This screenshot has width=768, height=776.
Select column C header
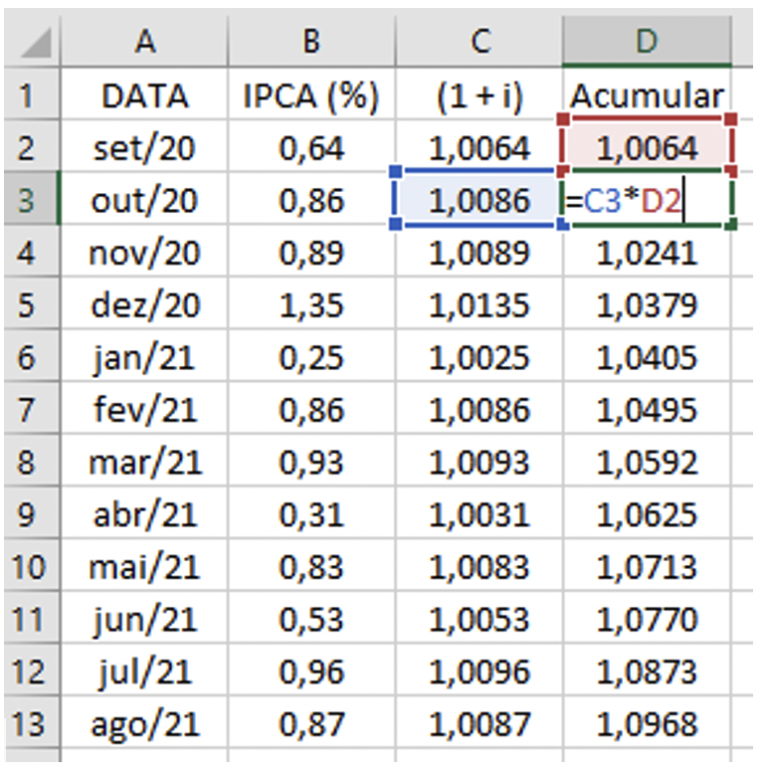479,42
